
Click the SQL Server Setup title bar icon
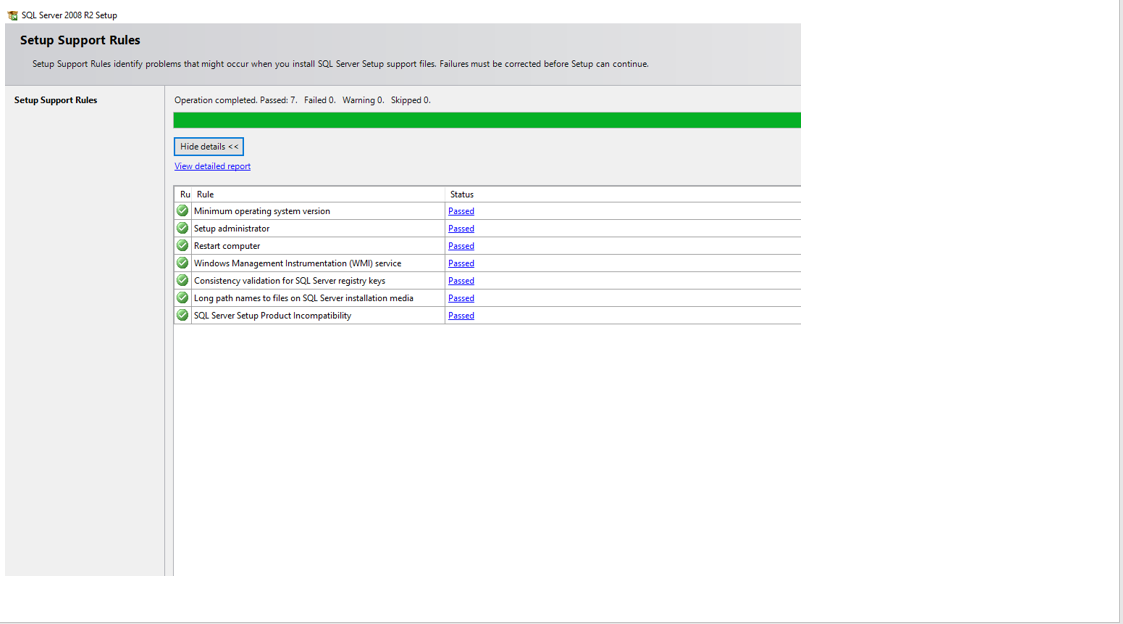(12, 15)
